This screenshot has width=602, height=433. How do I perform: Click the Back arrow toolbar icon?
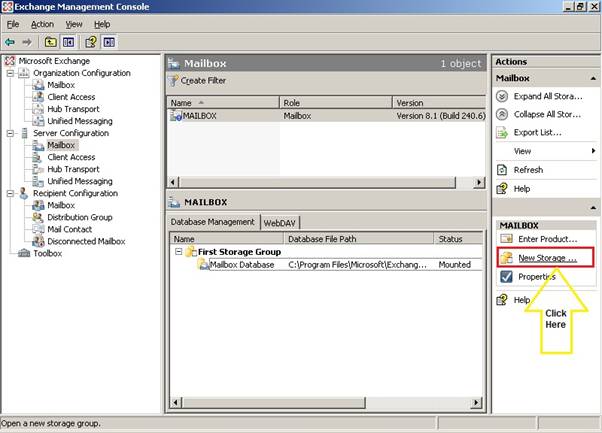[10, 41]
